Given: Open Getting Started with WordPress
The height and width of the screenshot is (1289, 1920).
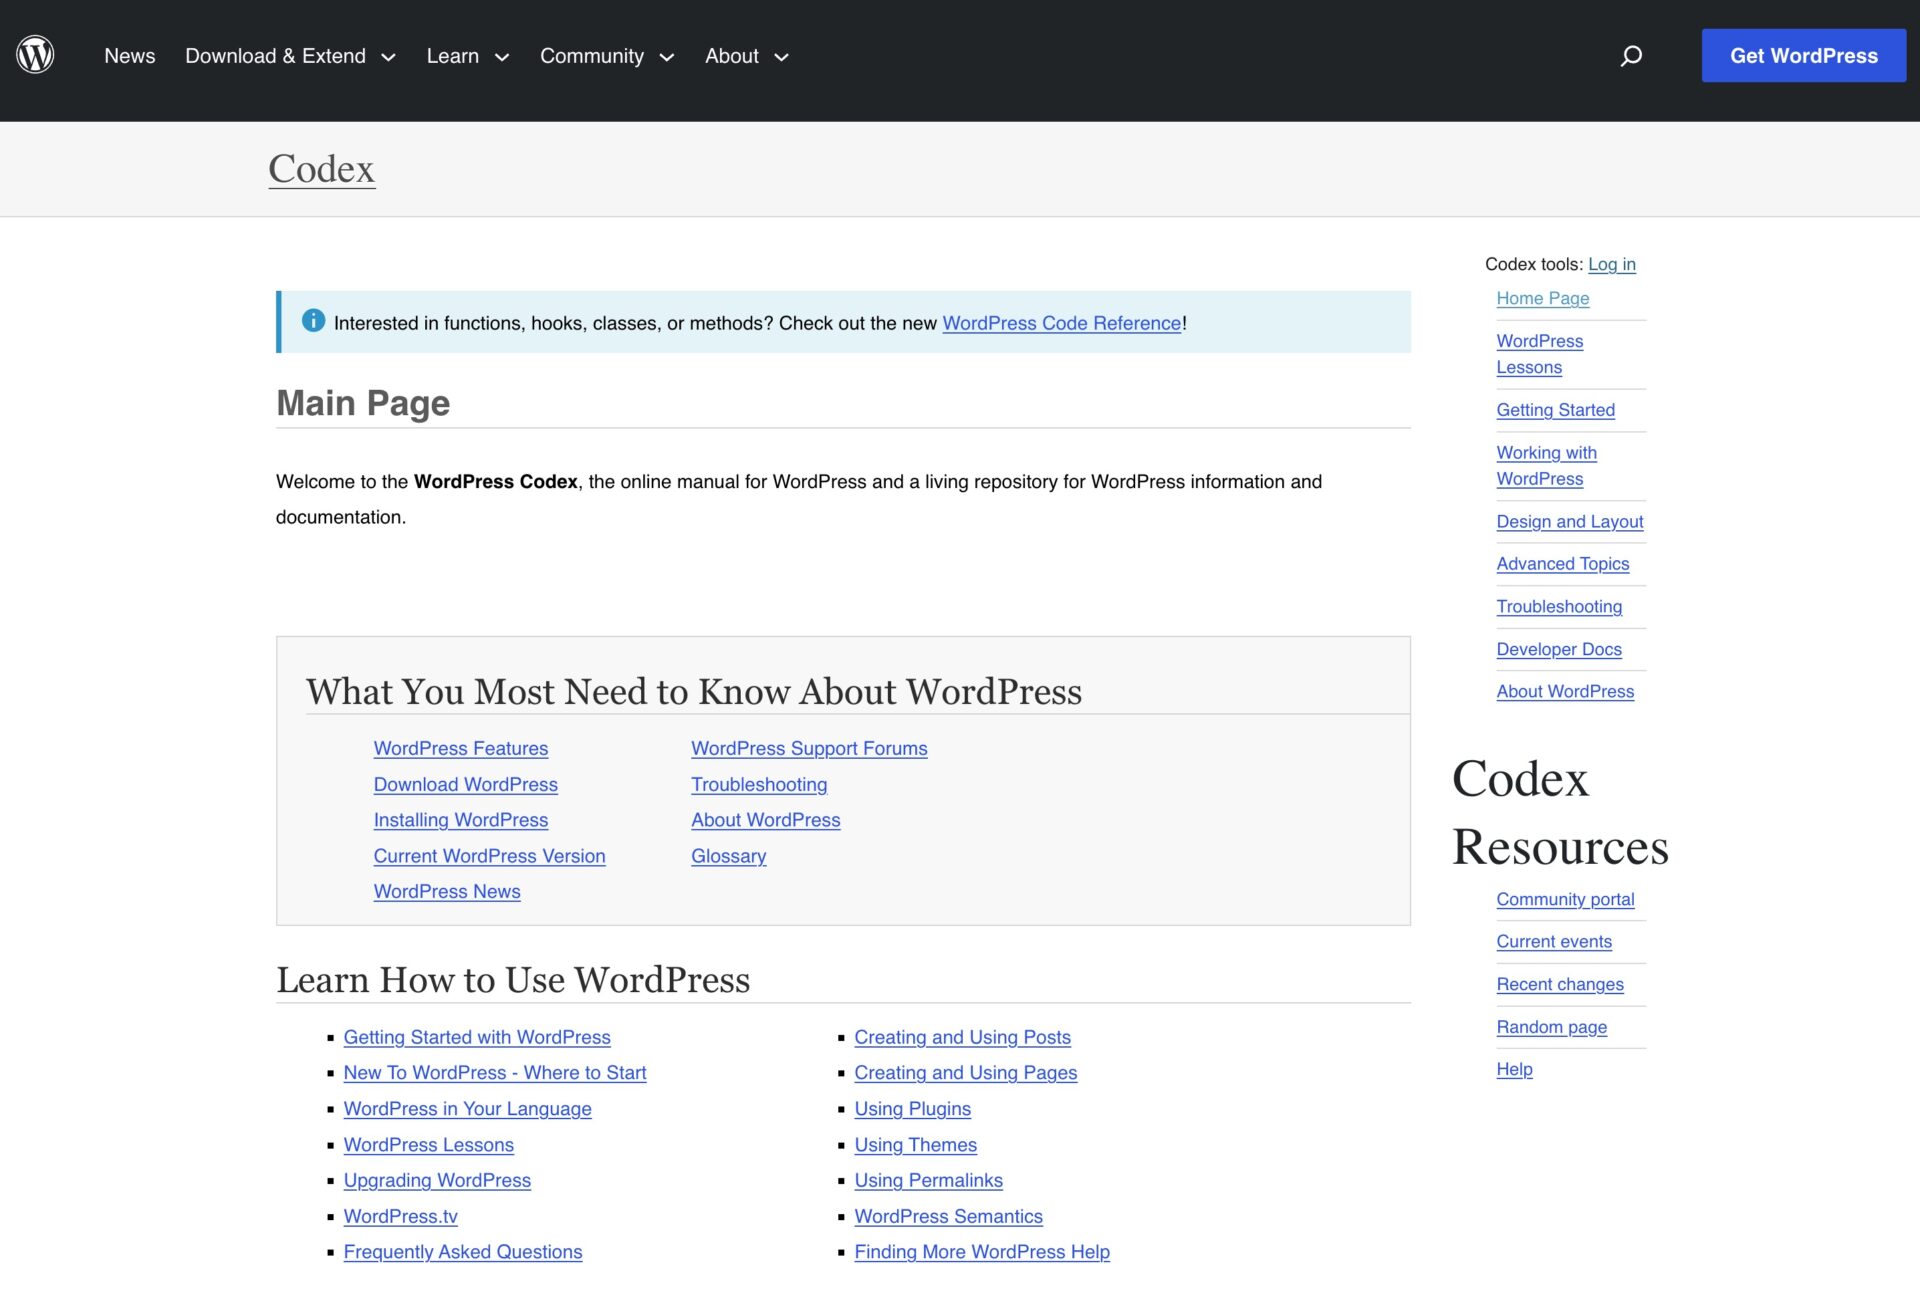Looking at the screenshot, I should [477, 1037].
